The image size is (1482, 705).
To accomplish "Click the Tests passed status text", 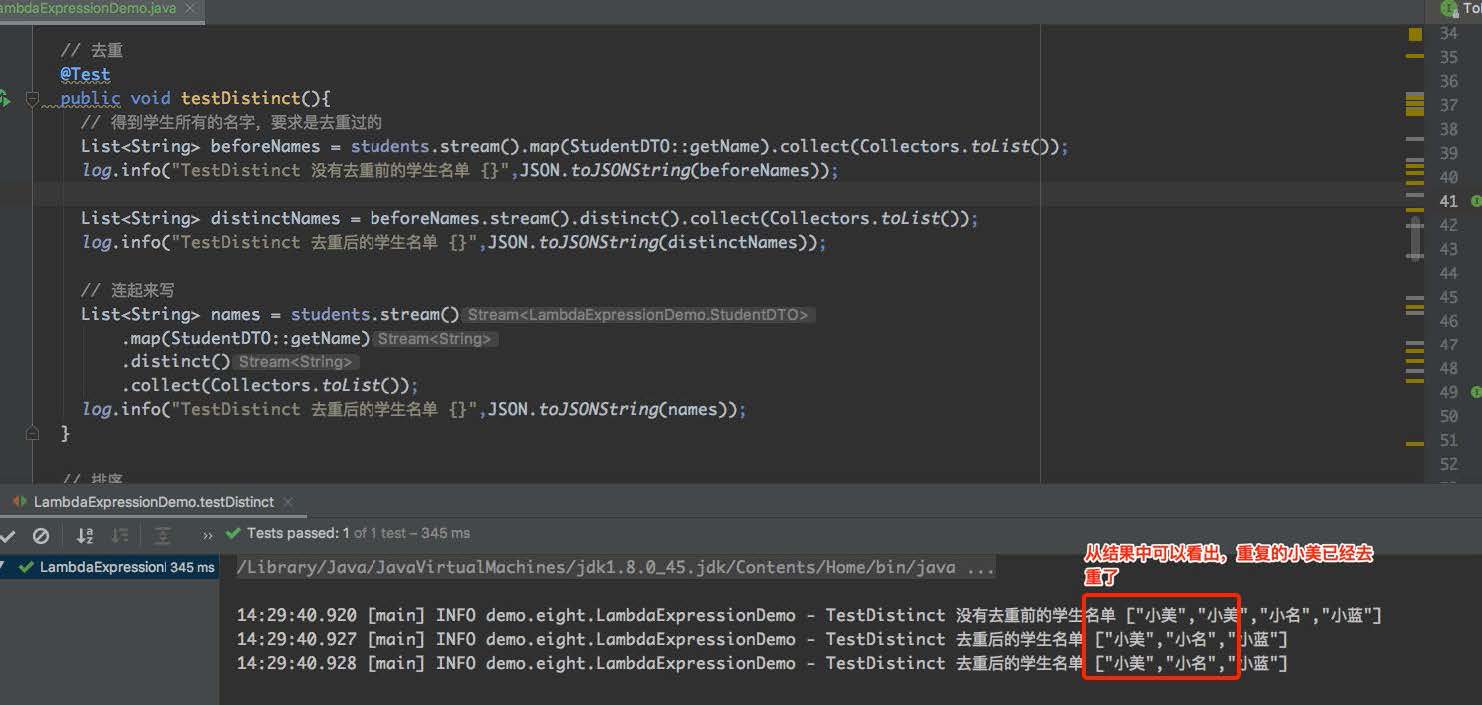I will click(x=358, y=533).
